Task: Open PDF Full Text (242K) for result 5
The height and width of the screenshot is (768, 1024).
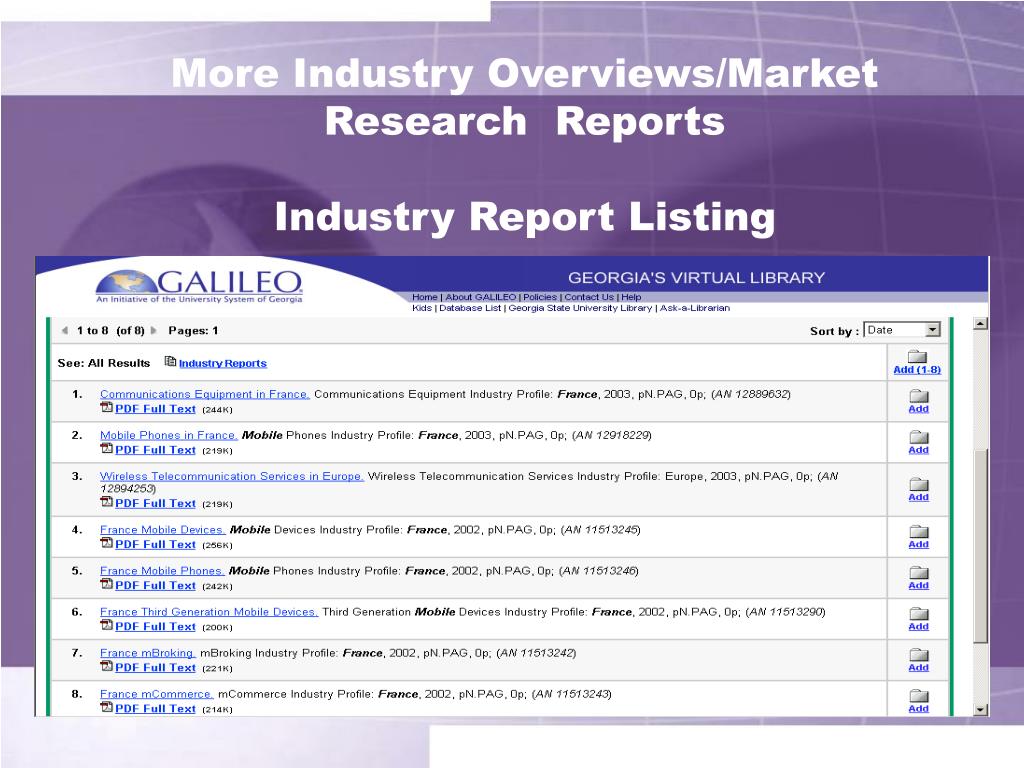Action: click(x=155, y=586)
